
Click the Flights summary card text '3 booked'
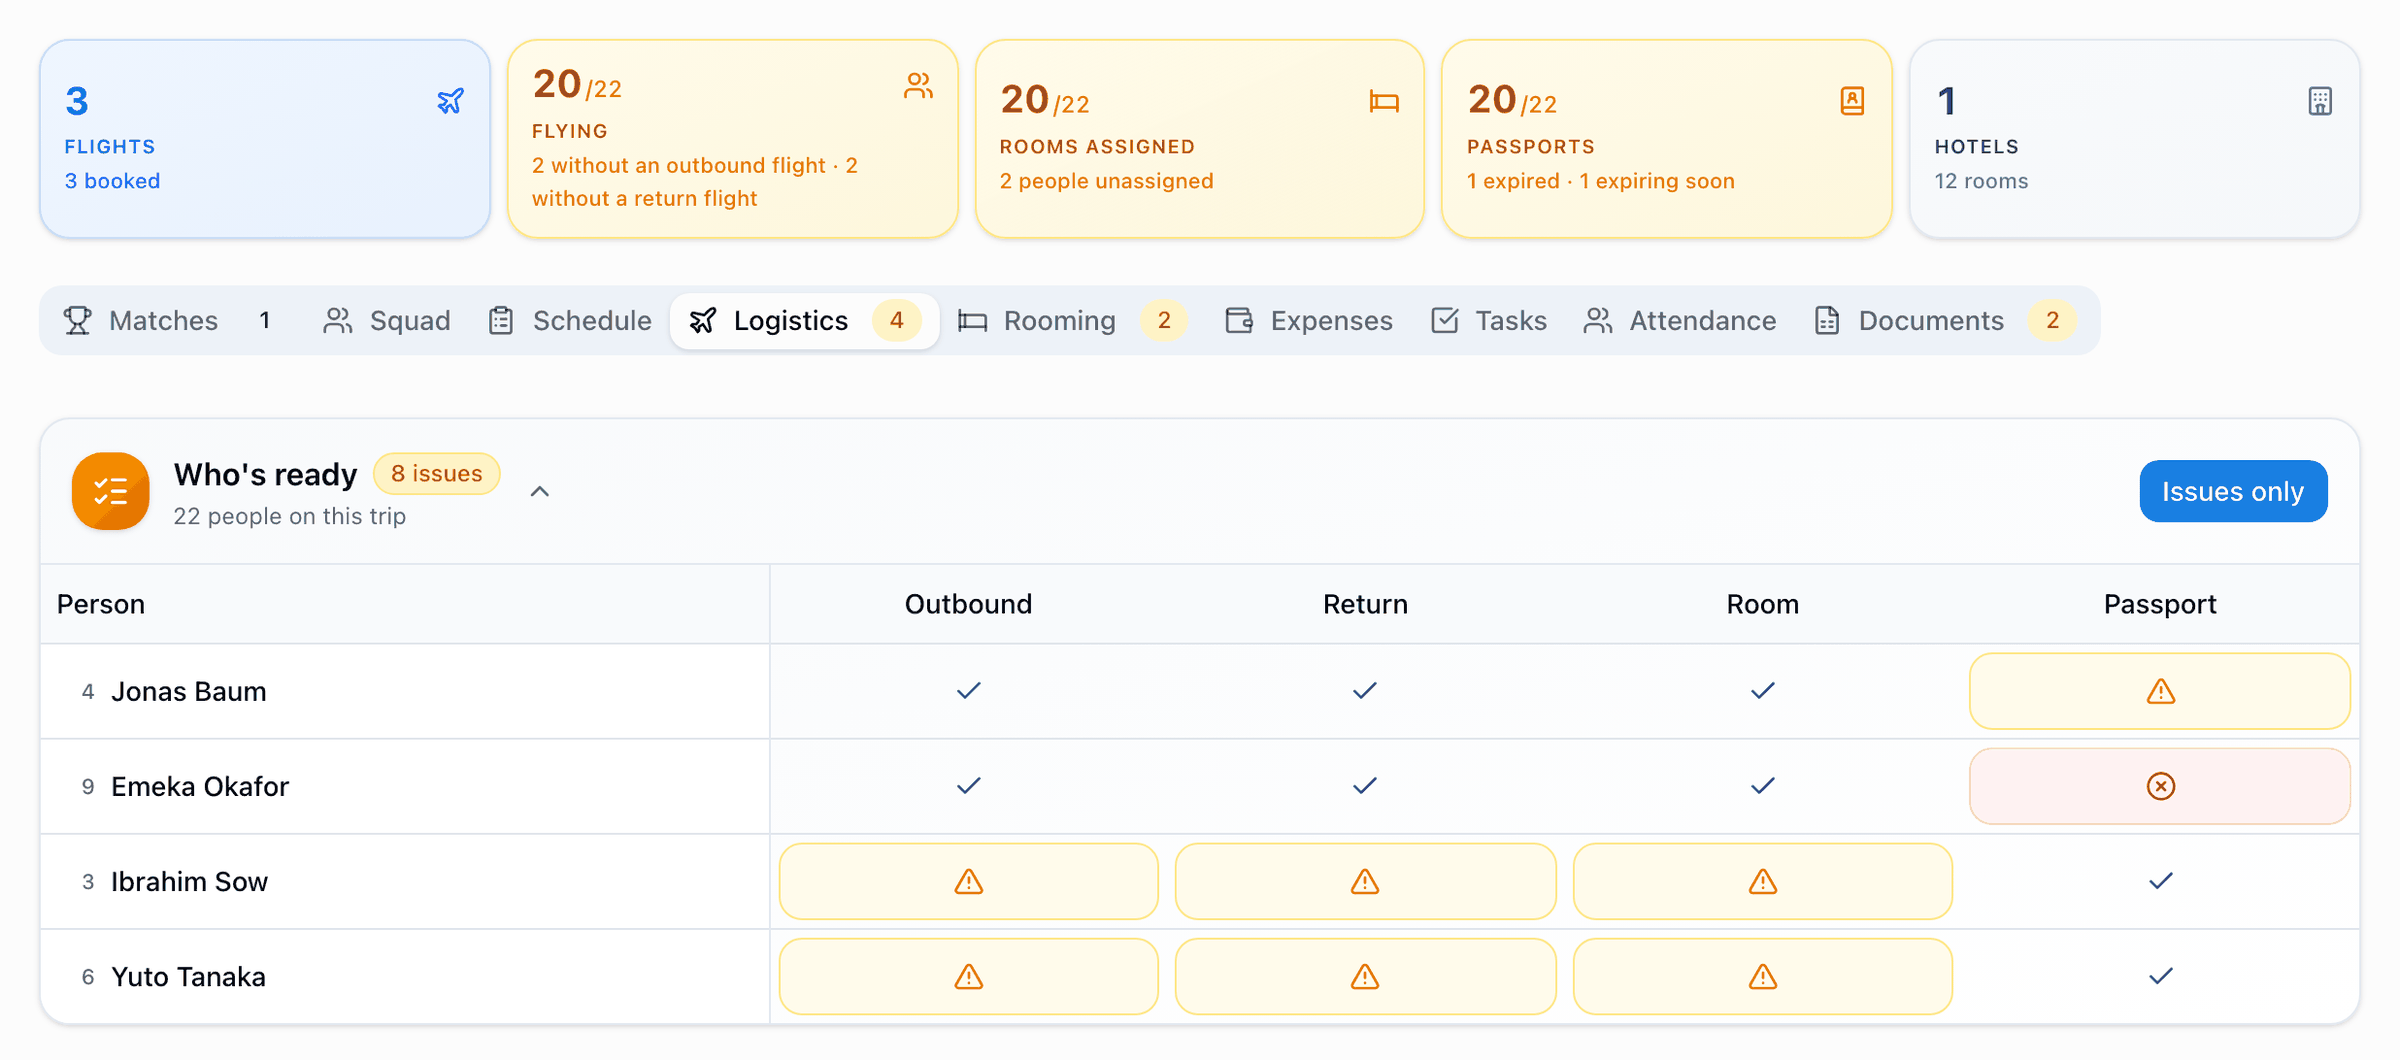[112, 181]
